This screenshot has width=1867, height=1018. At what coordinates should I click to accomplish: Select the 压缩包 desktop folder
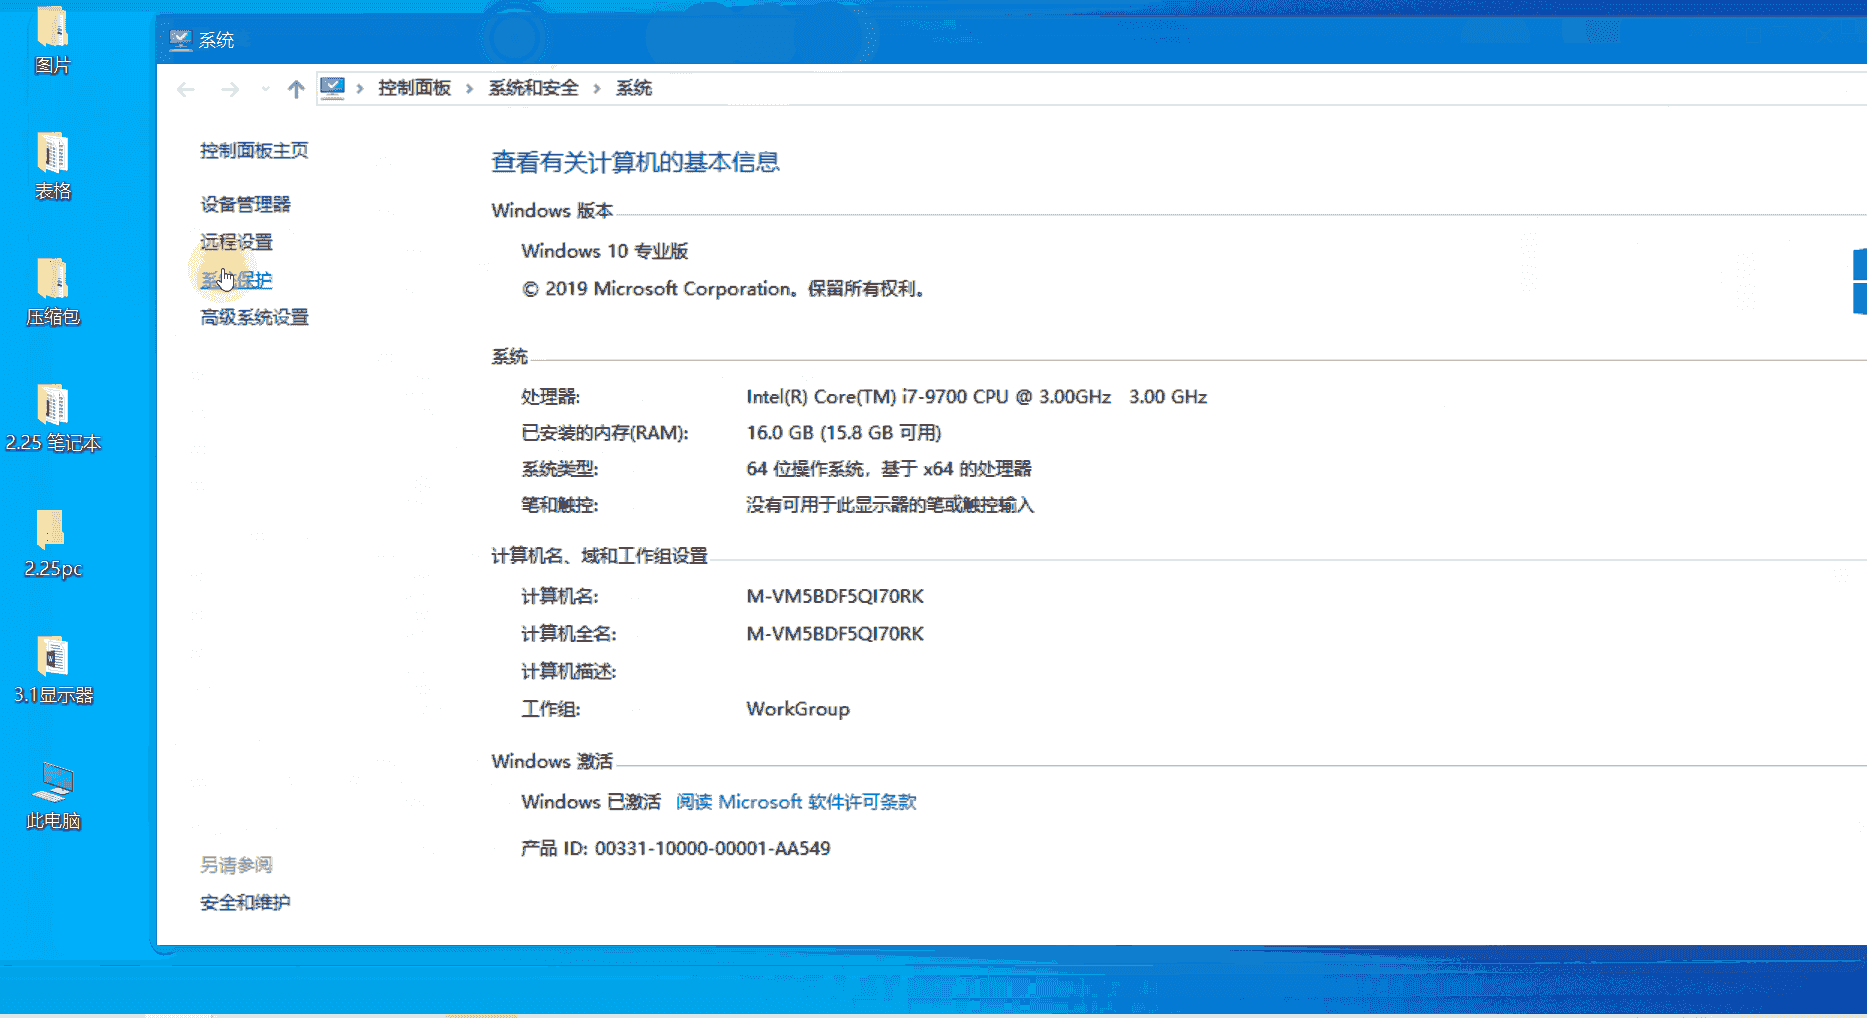(x=52, y=292)
